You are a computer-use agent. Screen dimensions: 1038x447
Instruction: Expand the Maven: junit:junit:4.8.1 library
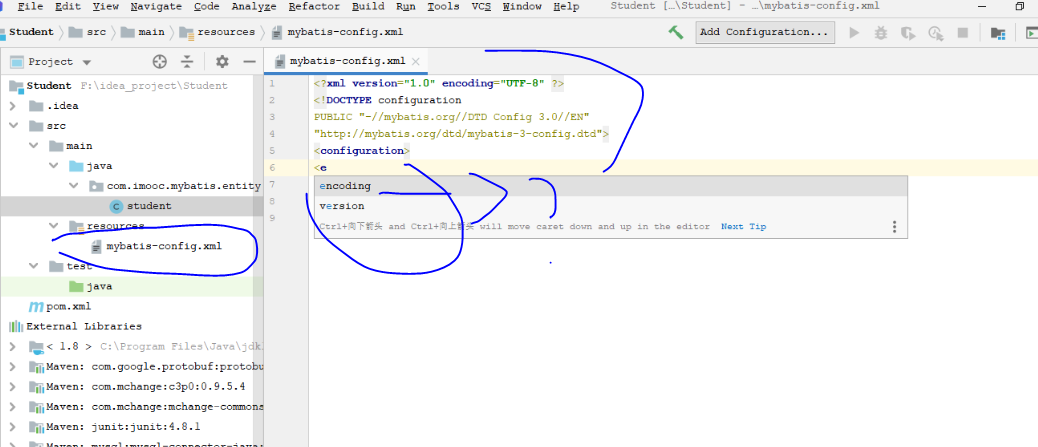pyautogui.click(x=13, y=426)
